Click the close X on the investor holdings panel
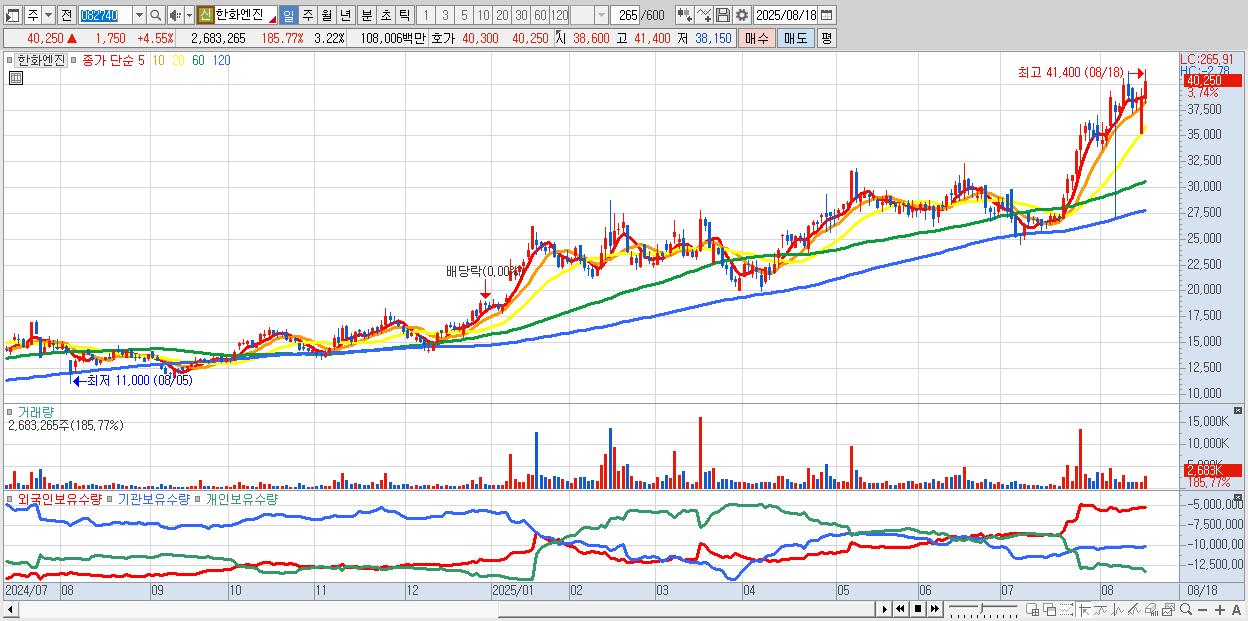 coord(1238,497)
